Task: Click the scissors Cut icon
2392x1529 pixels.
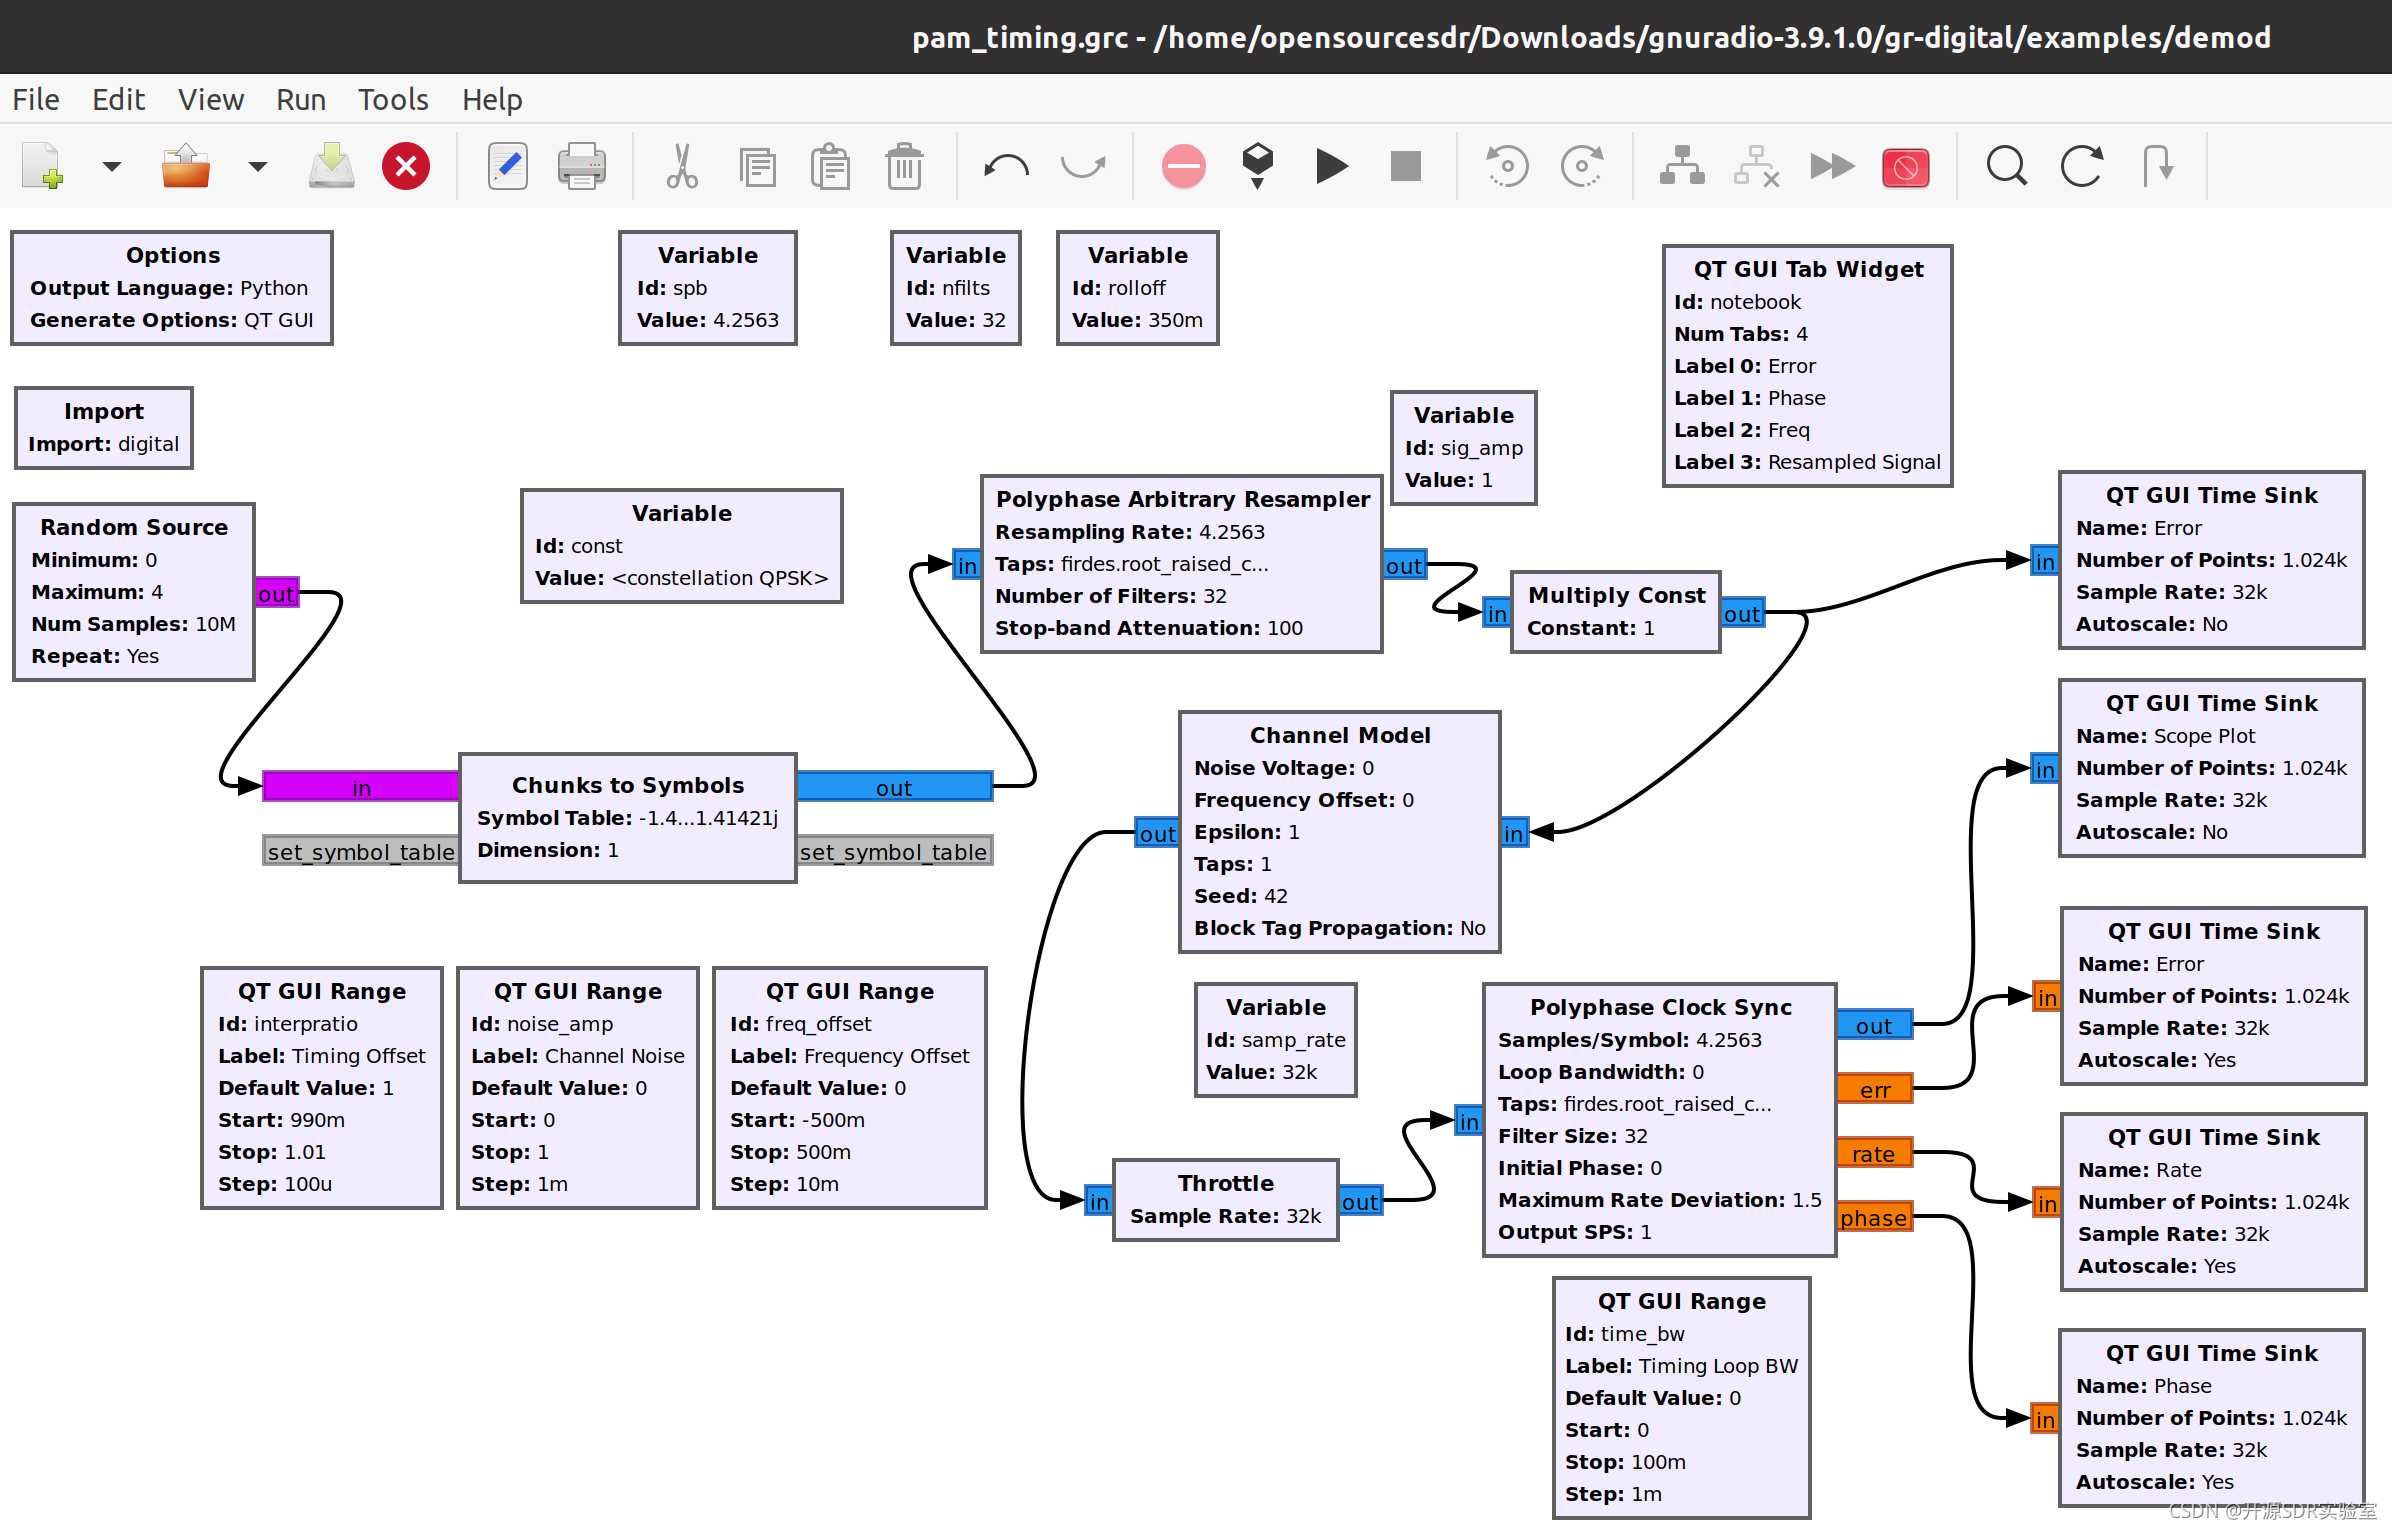Action: point(682,166)
